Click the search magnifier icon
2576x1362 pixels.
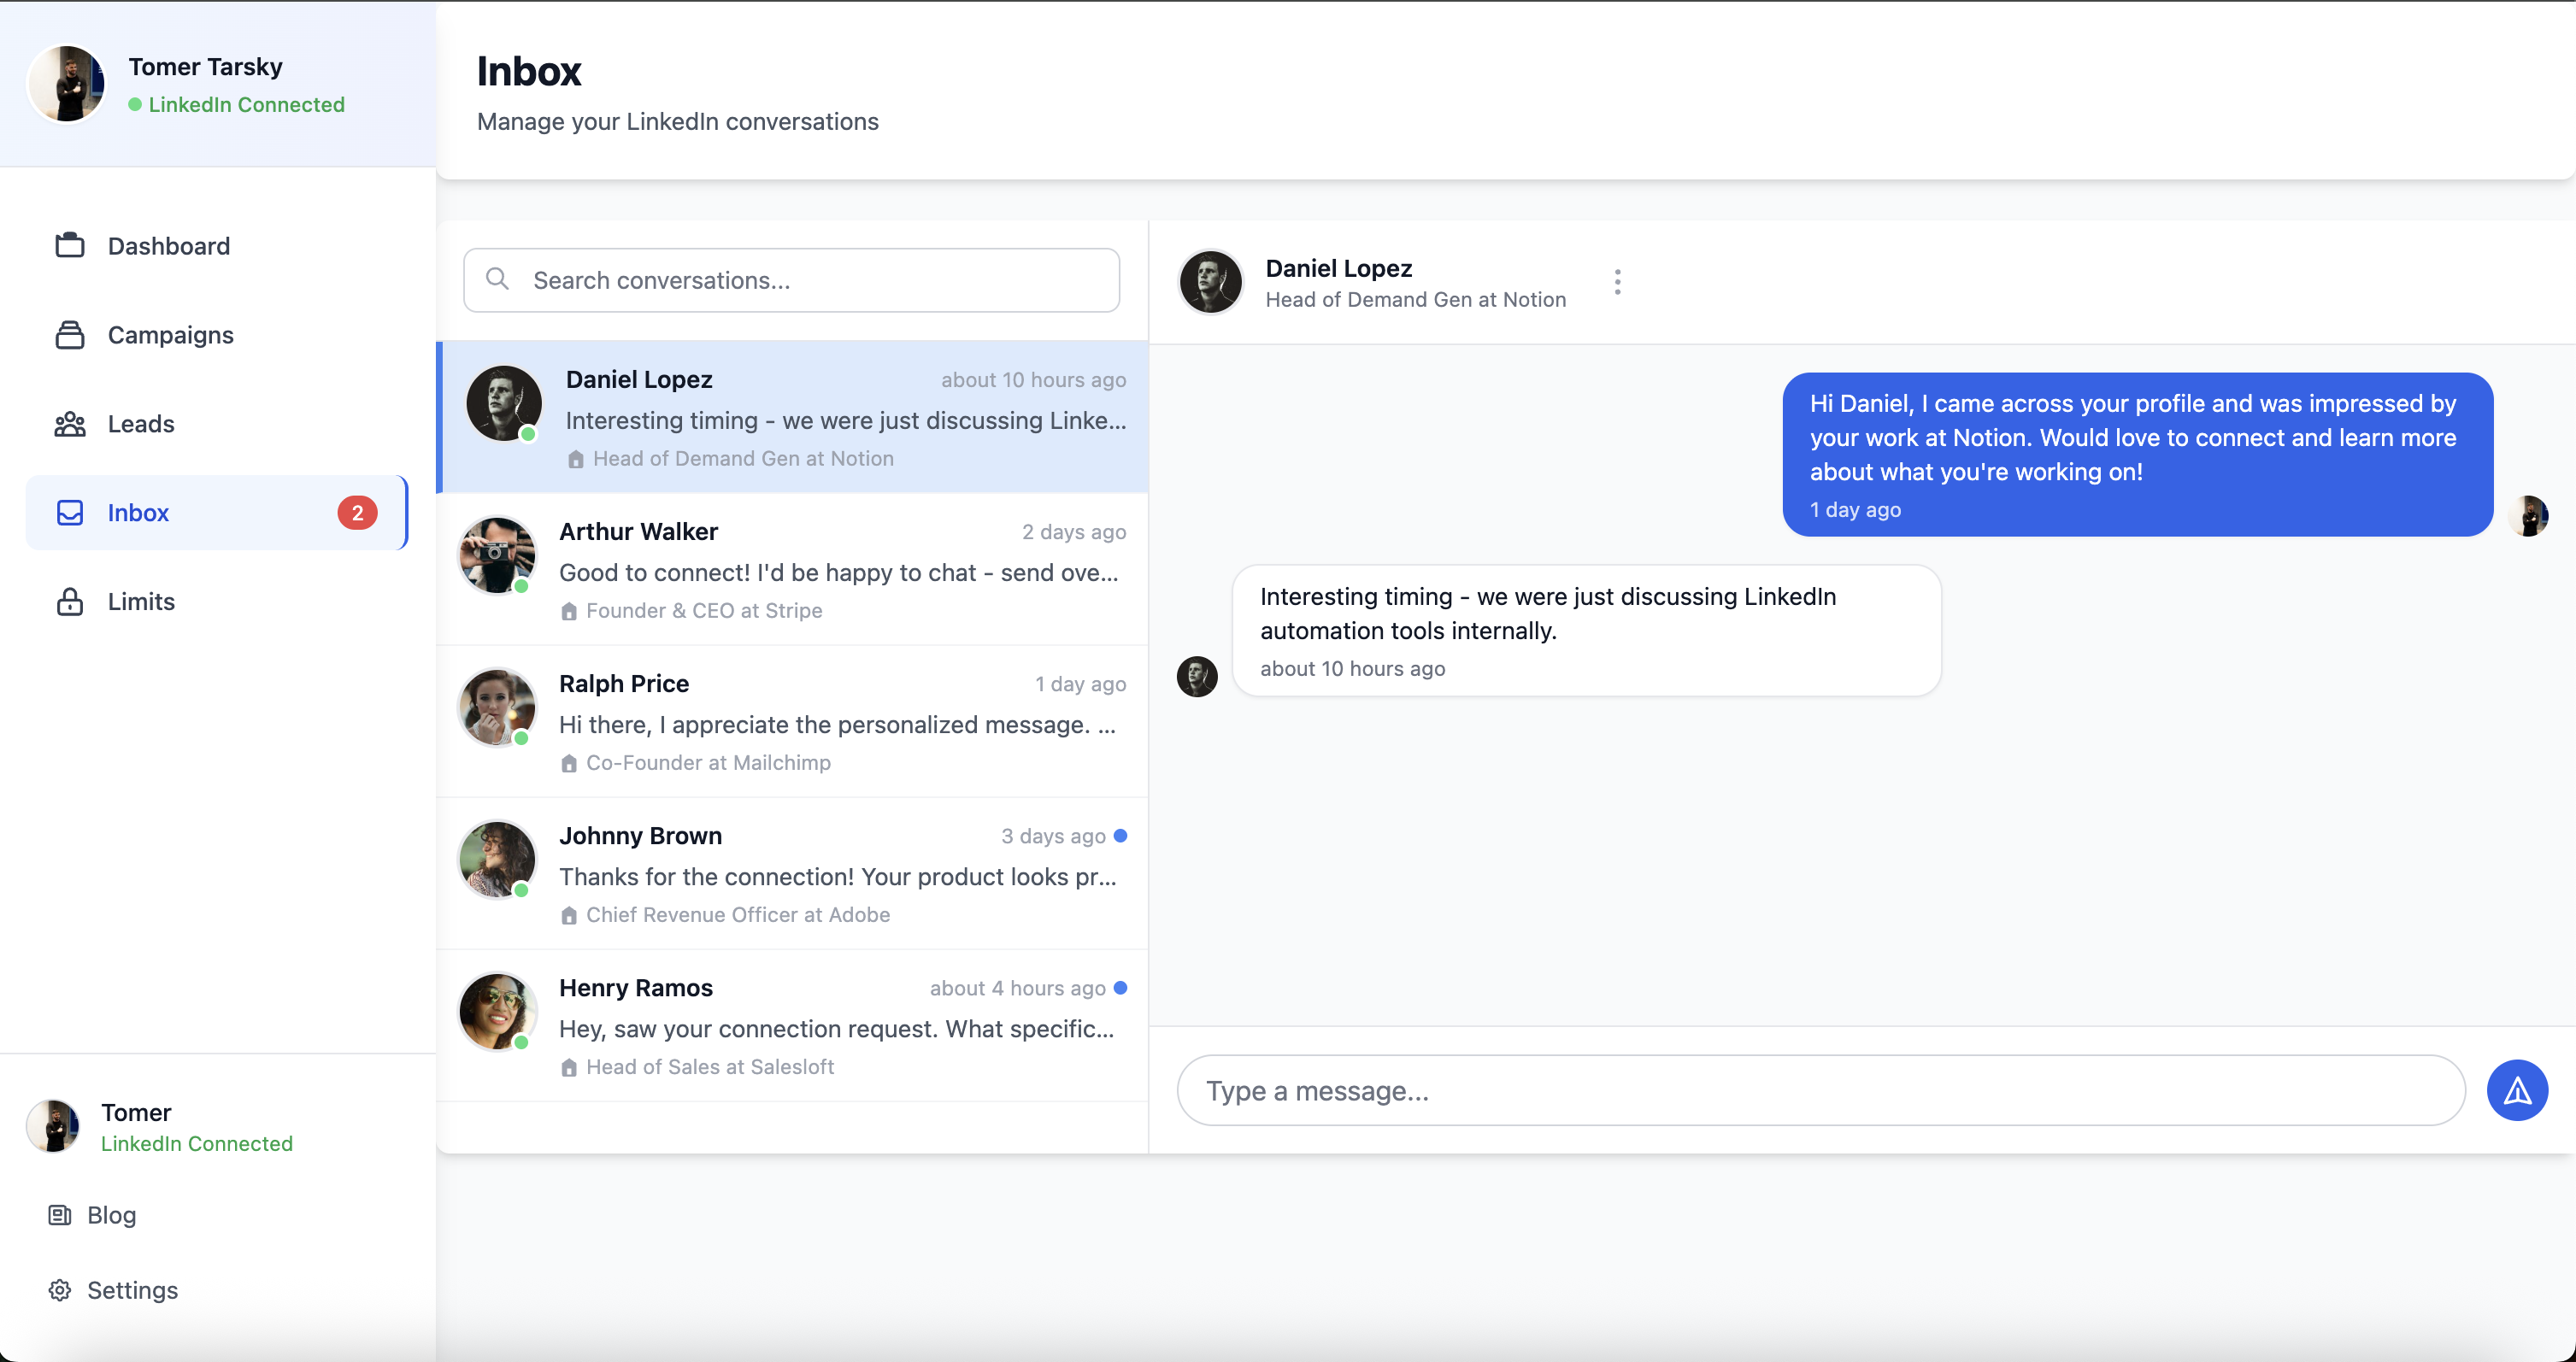click(497, 279)
